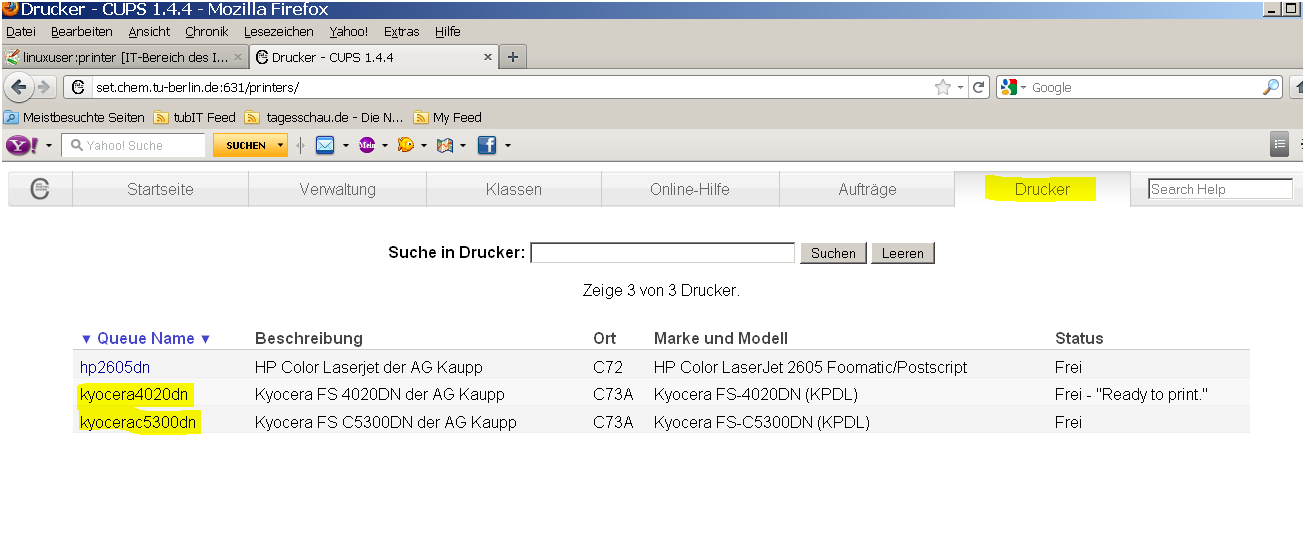Image resolution: width=1305 pixels, height=541 pixels.
Task: Click the site identity icon in address bar
Action: (x=79, y=87)
